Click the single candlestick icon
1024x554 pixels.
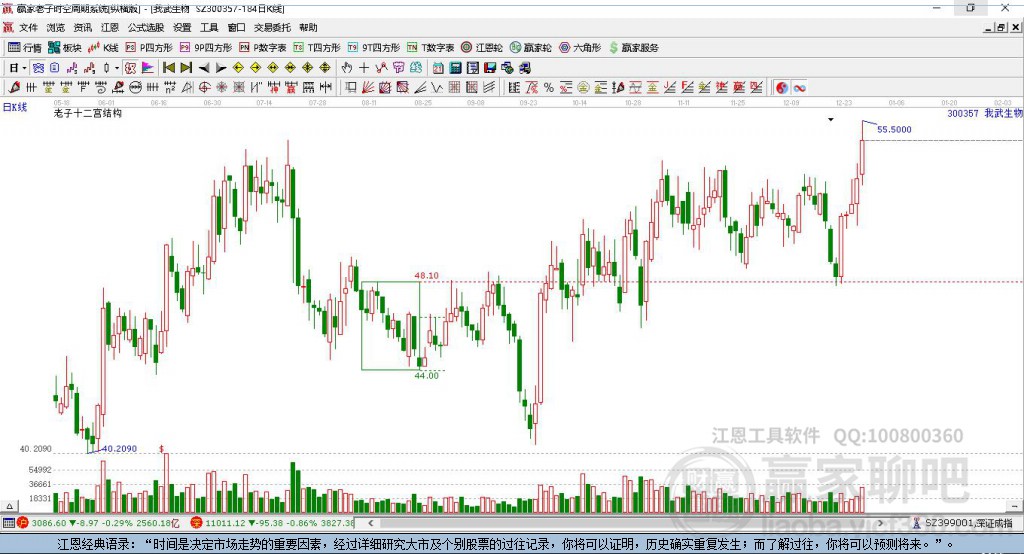[x=106, y=68]
